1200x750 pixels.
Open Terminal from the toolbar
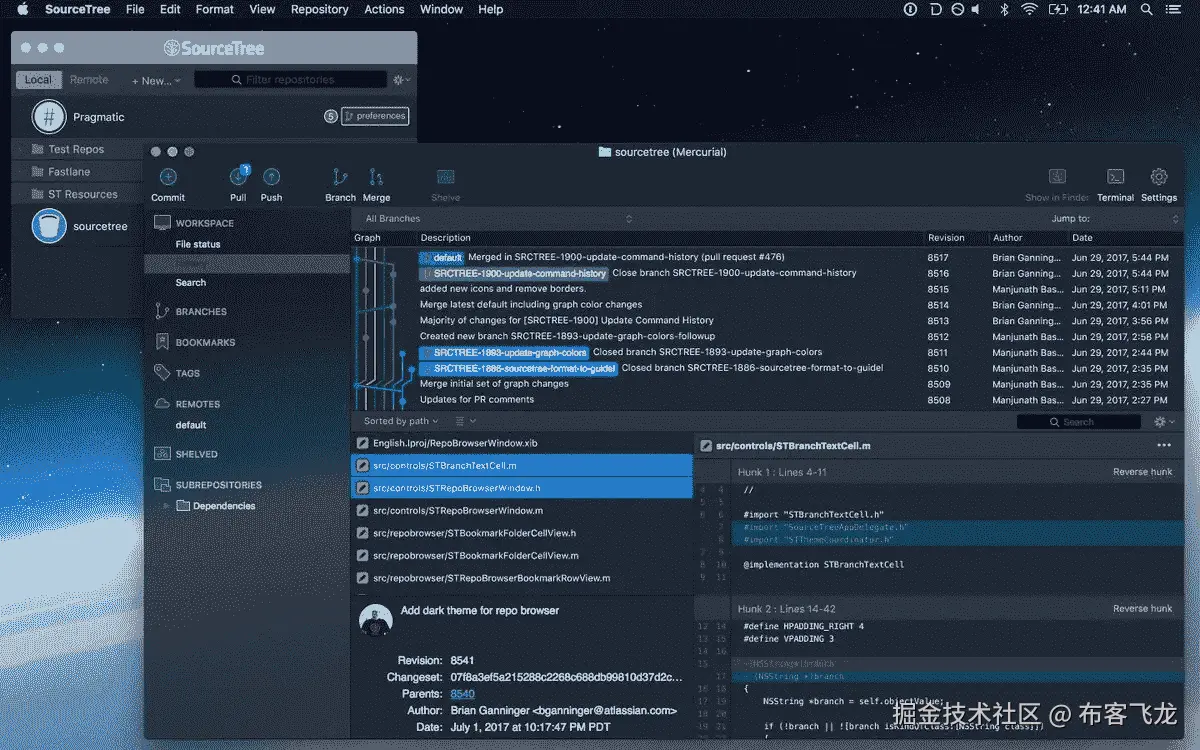[1116, 177]
